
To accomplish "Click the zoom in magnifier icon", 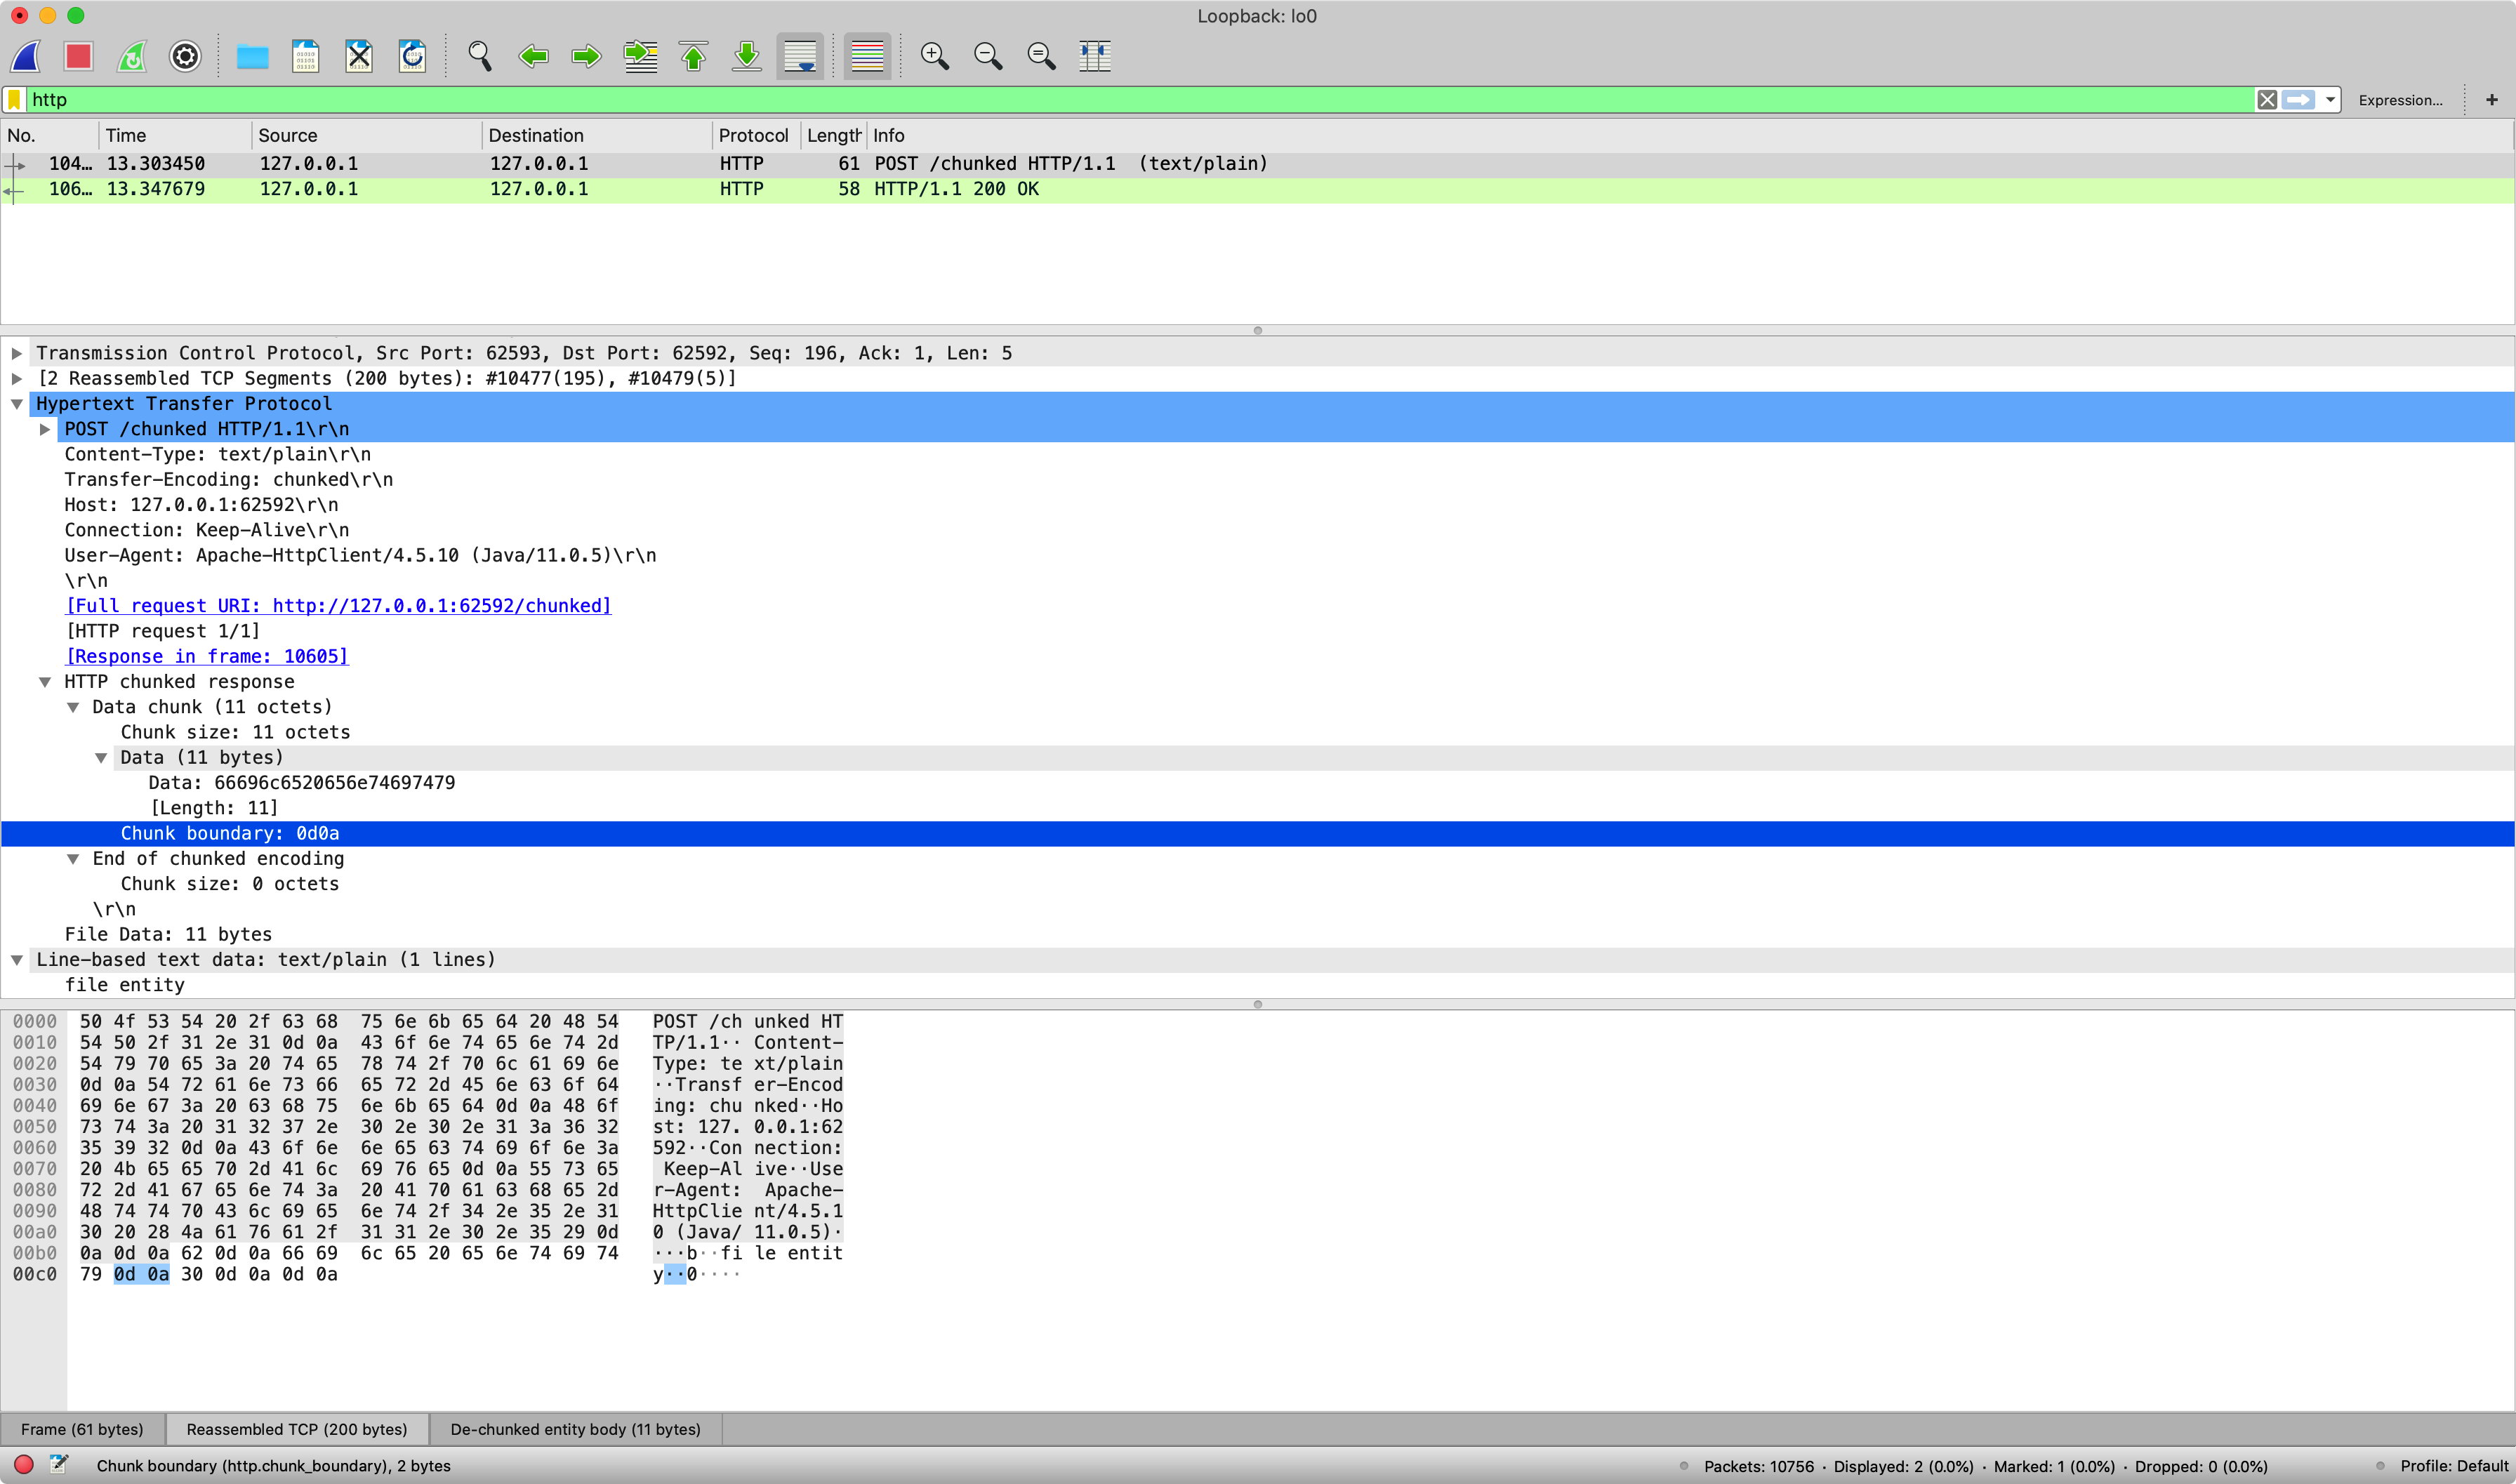I will [934, 56].
